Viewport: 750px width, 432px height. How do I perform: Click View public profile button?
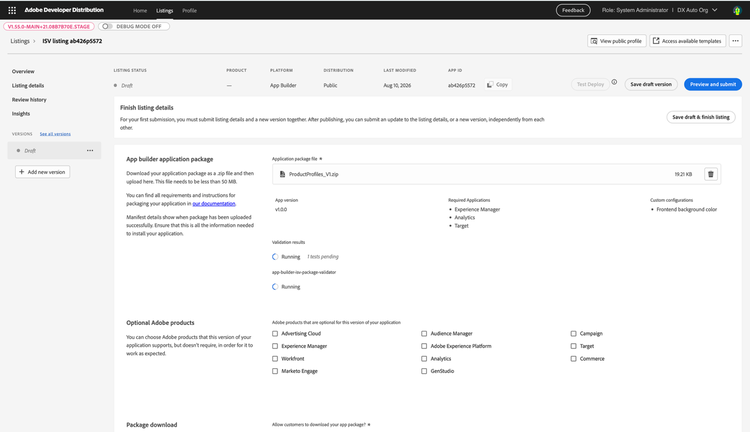click(x=617, y=41)
